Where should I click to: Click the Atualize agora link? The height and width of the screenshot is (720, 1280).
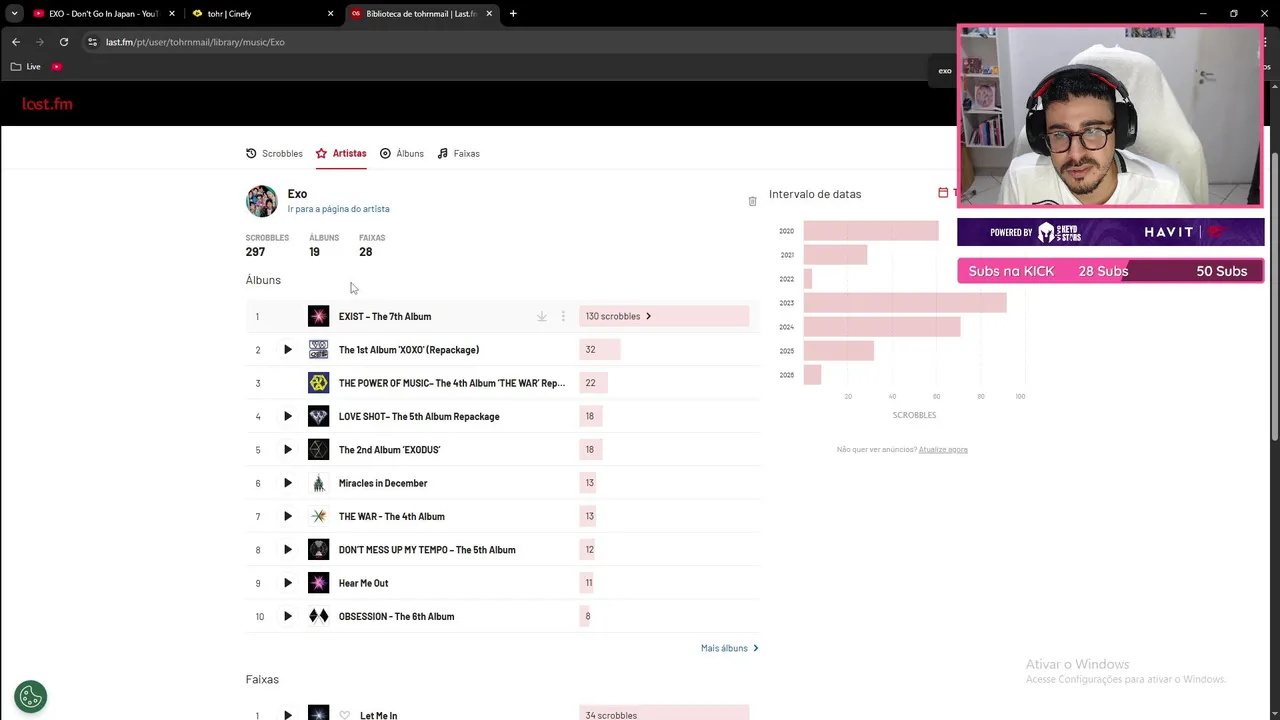coord(943,450)
